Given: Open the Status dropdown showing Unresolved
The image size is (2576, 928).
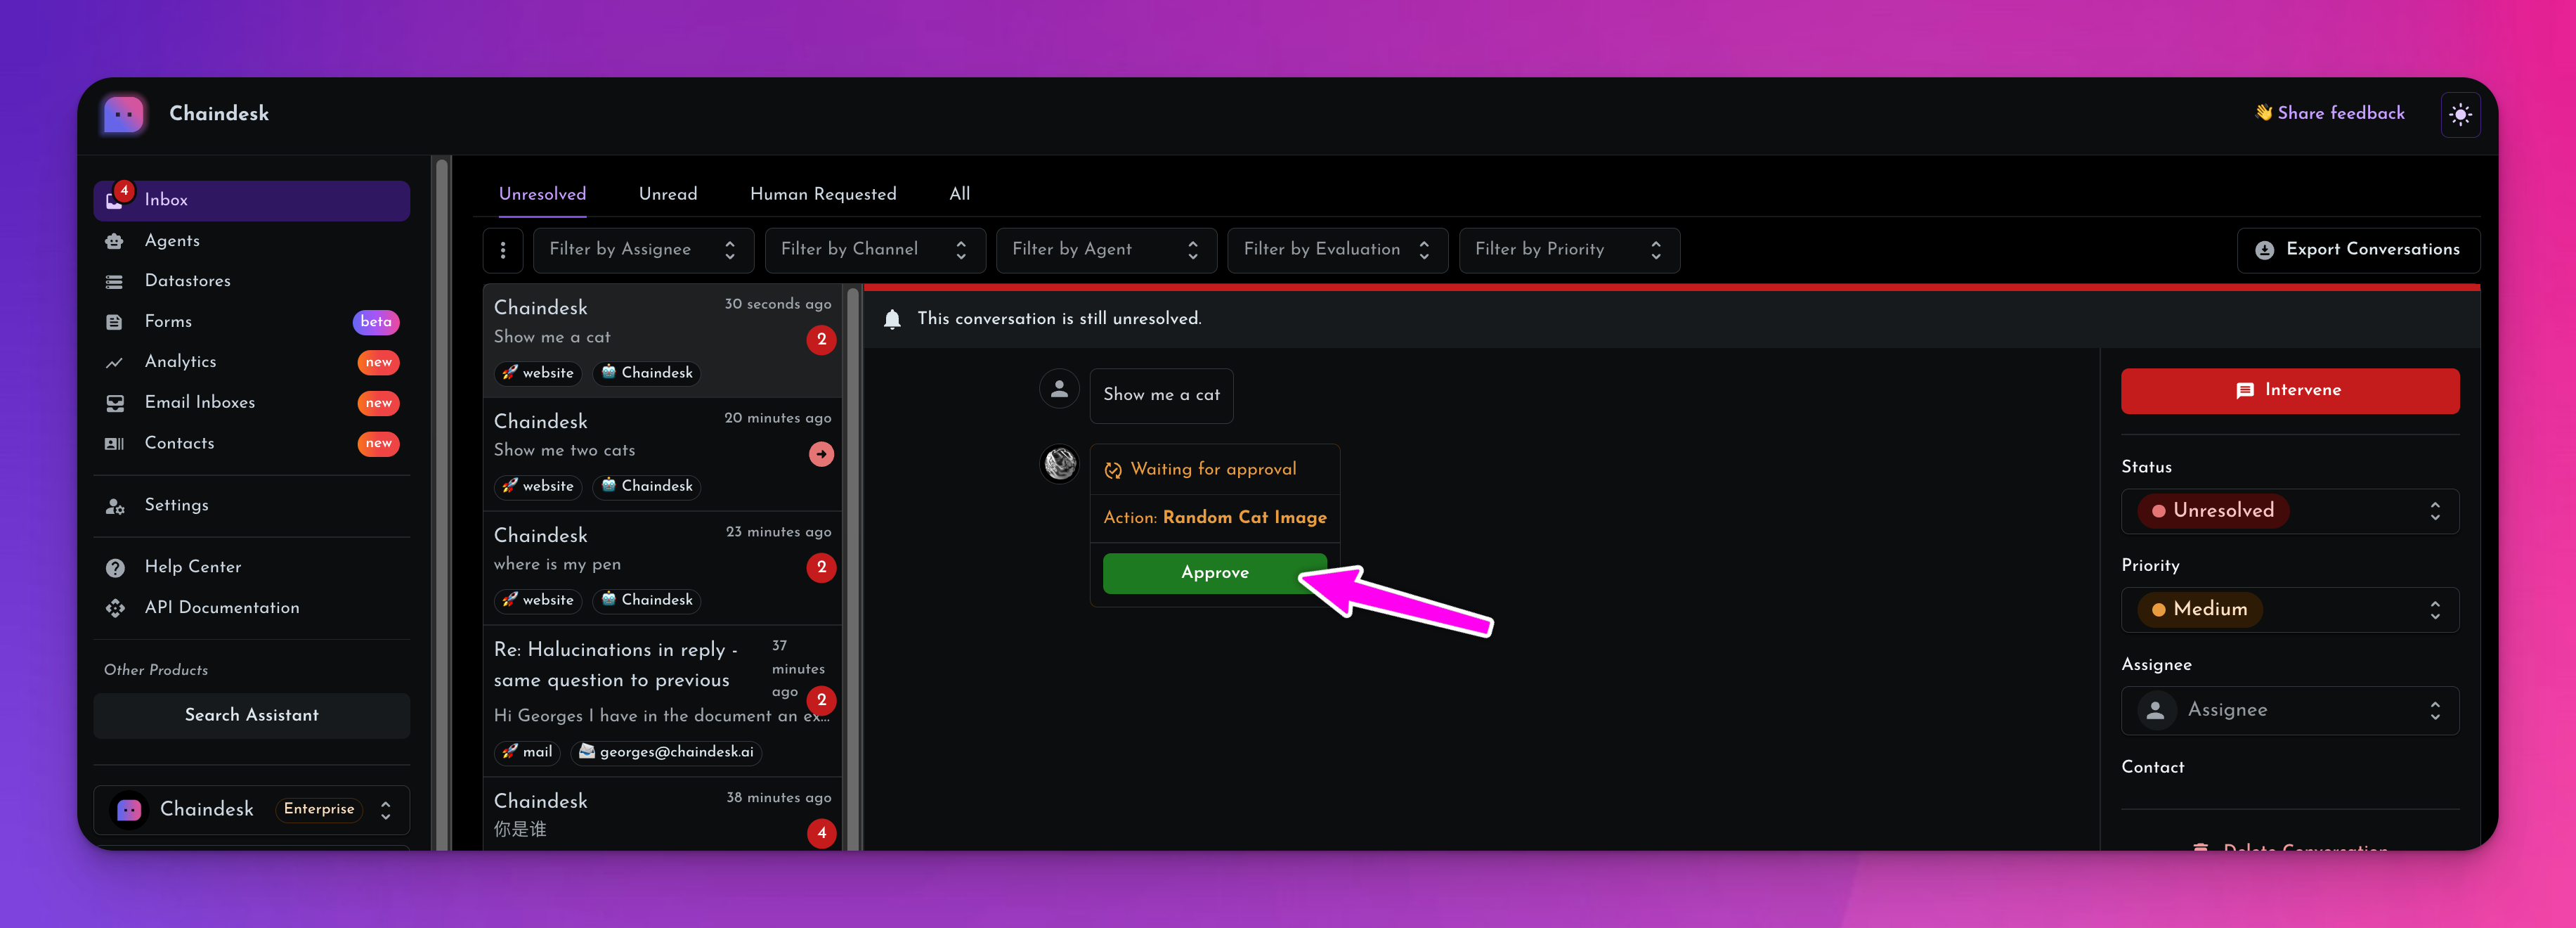Looking at the screenshot, I should (2289, 511).
